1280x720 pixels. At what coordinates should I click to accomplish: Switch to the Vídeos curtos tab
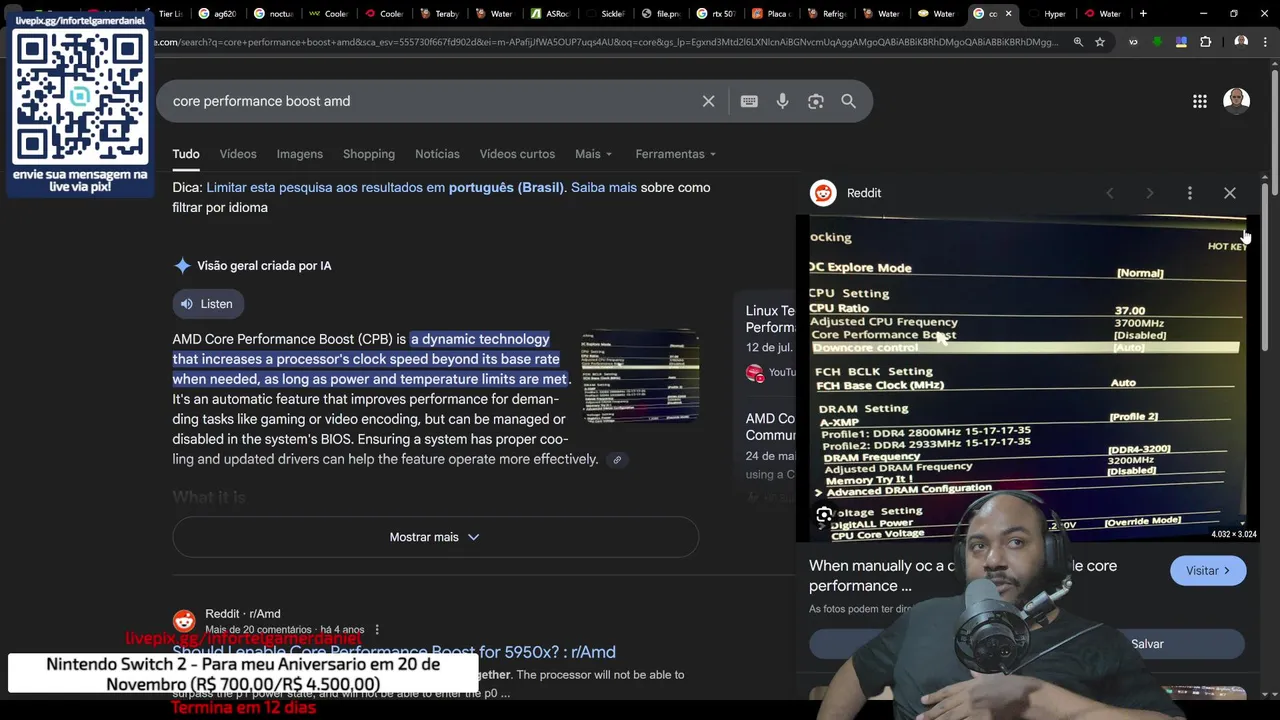pos(517,154)
